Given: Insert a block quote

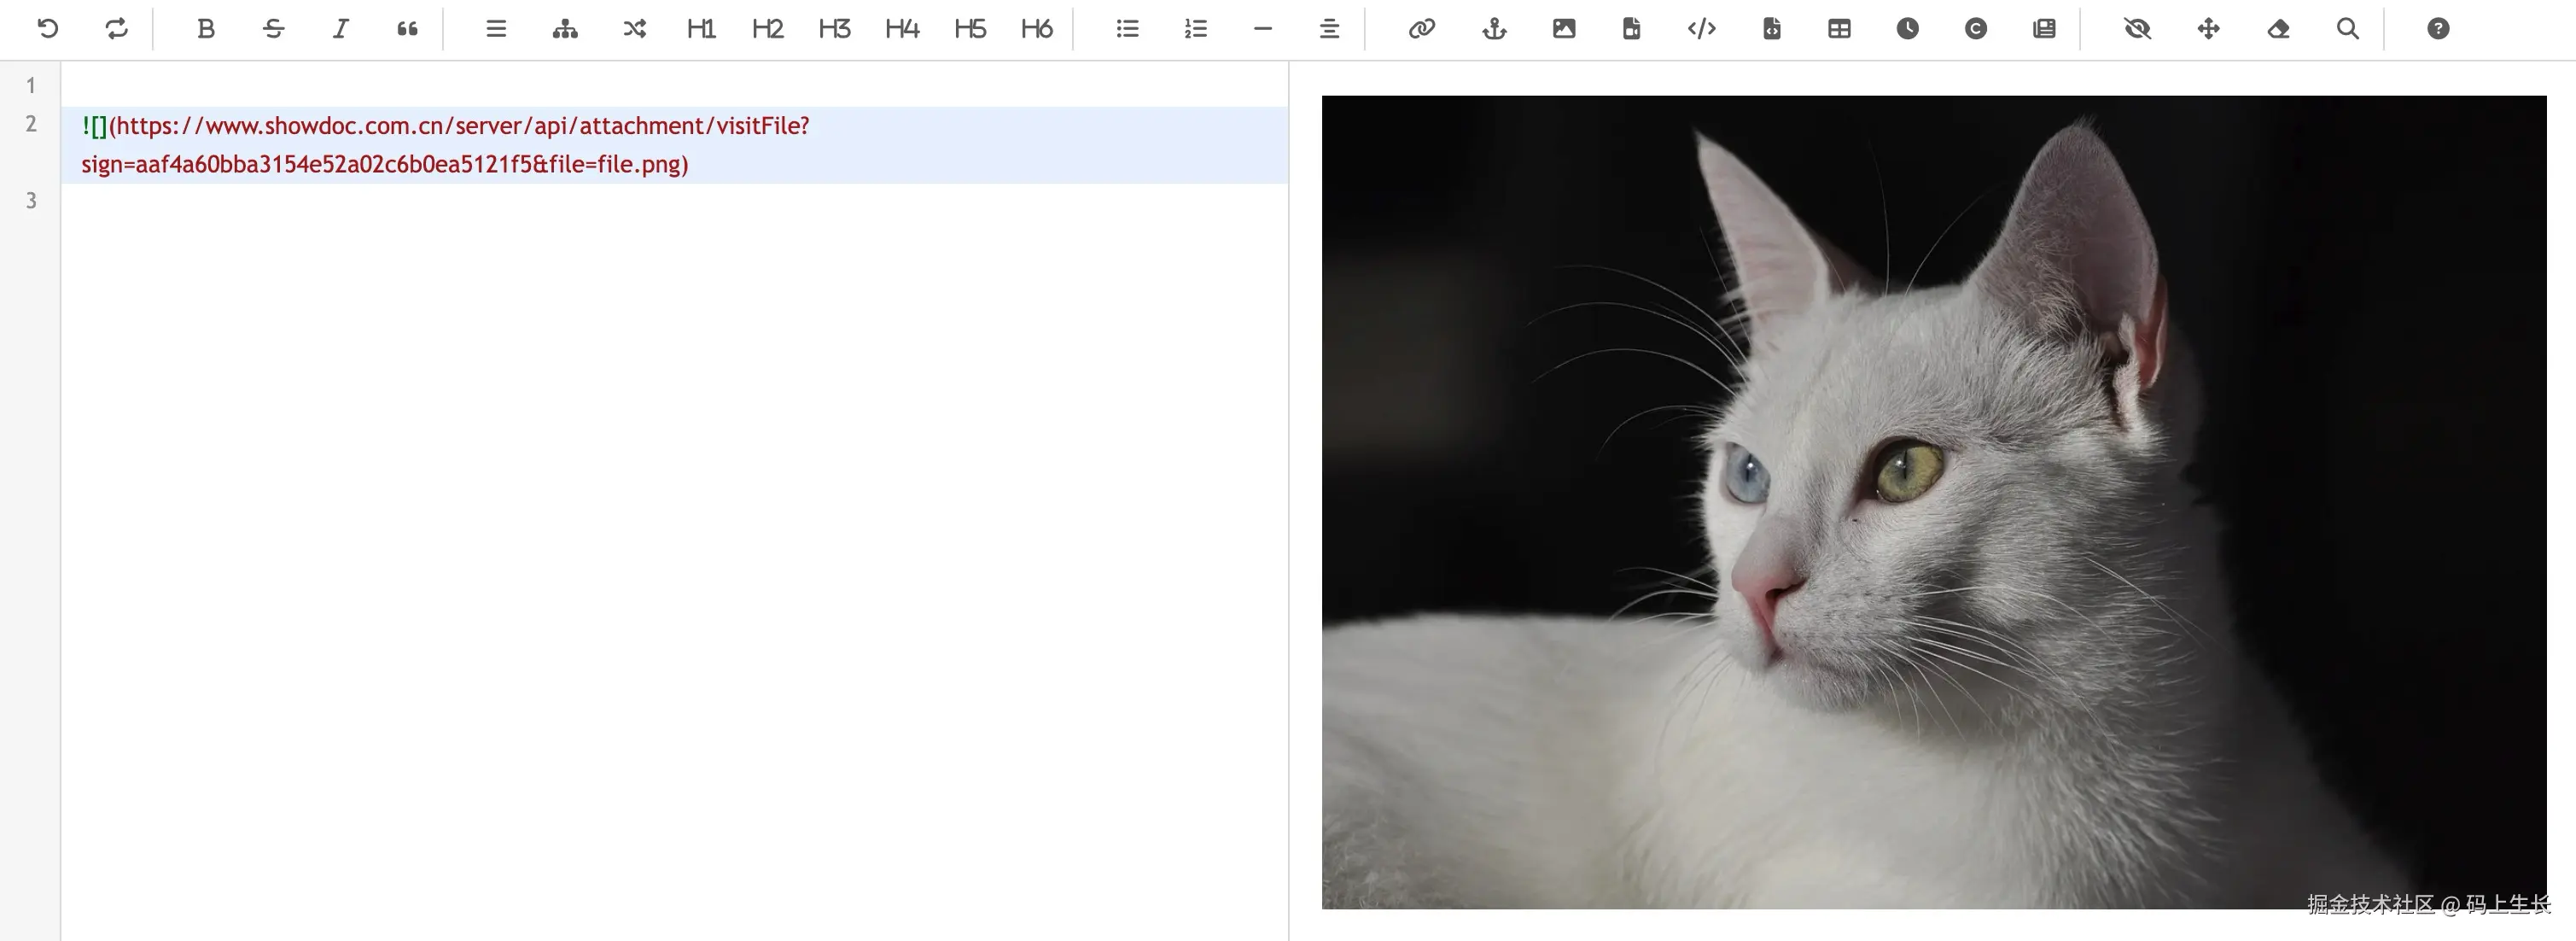Looking at the screenshot, I should coord(407,28).
